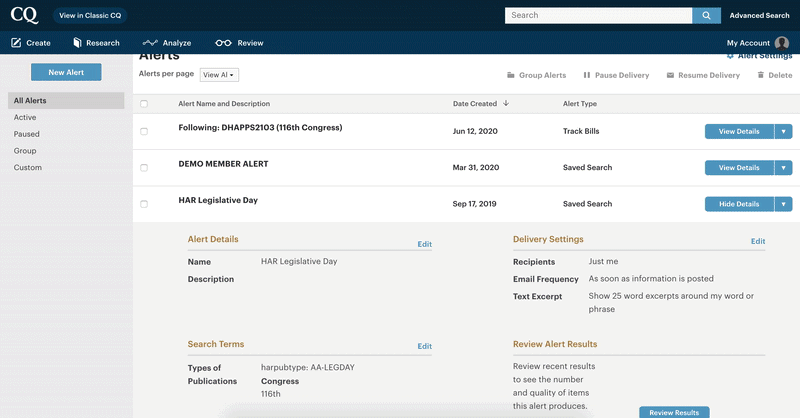Click into the Search field
Image resolution: width=800 pixels, height=418 pixels.
tap(598, 15)
